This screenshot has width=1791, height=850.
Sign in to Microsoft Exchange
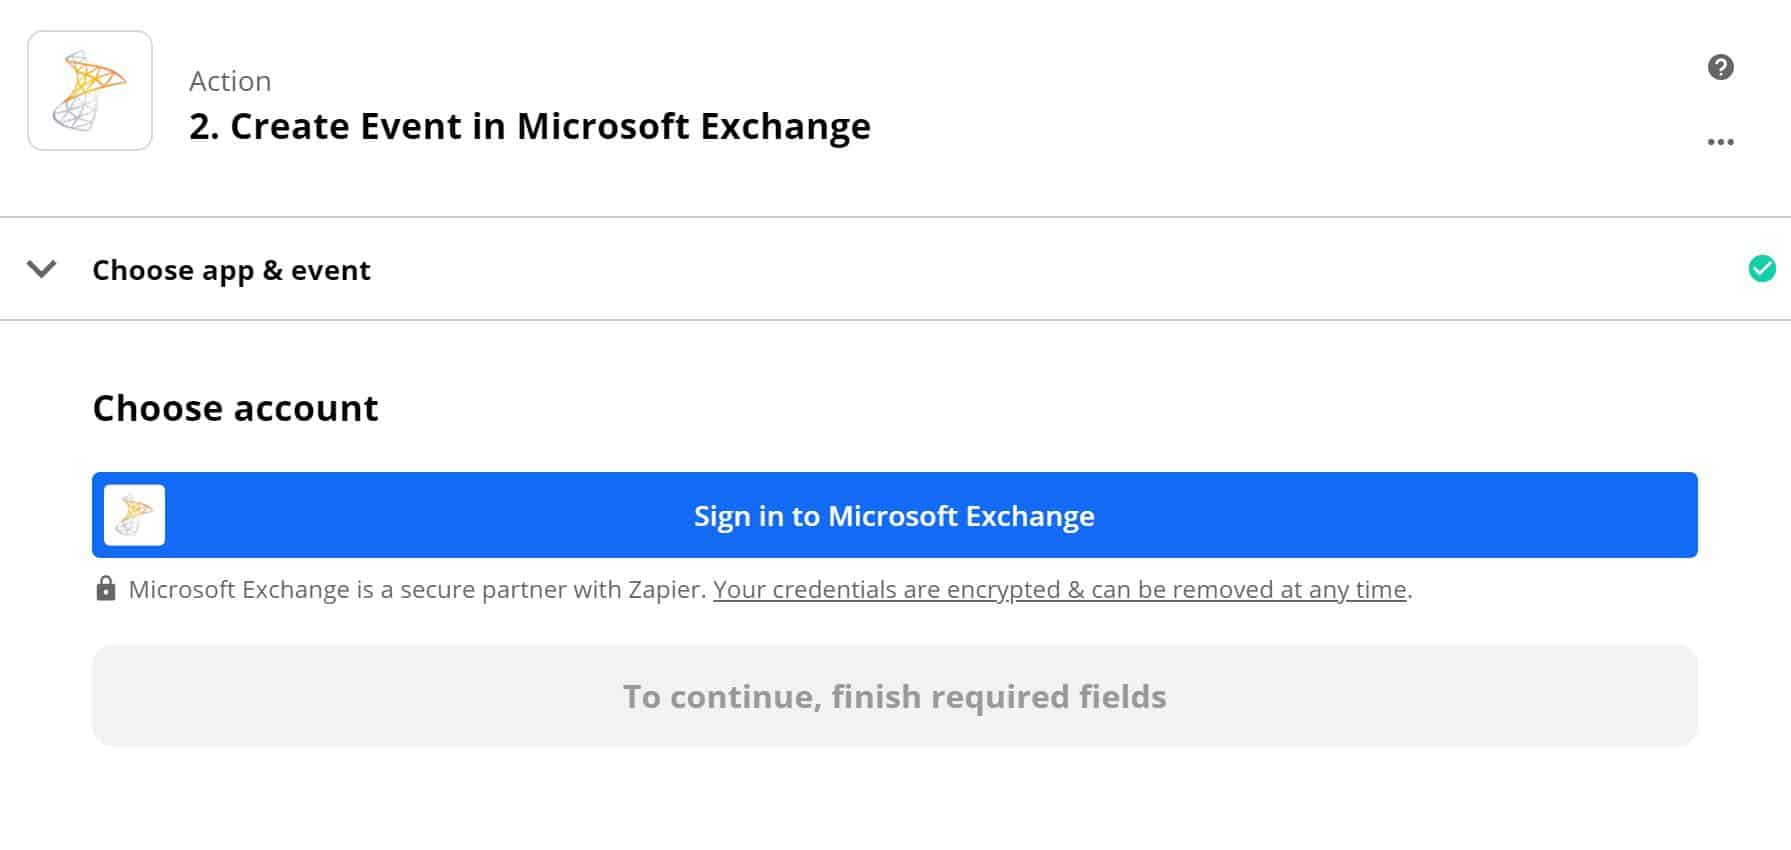[x=894, y=515]
